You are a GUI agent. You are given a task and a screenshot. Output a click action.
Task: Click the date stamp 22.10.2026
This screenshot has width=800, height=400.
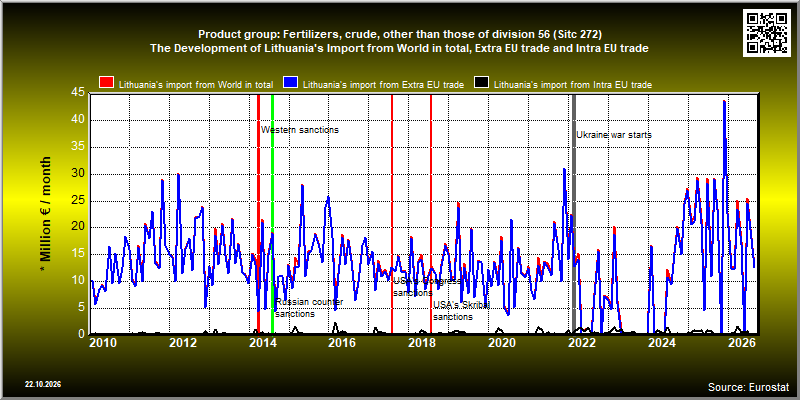[43, 384]
